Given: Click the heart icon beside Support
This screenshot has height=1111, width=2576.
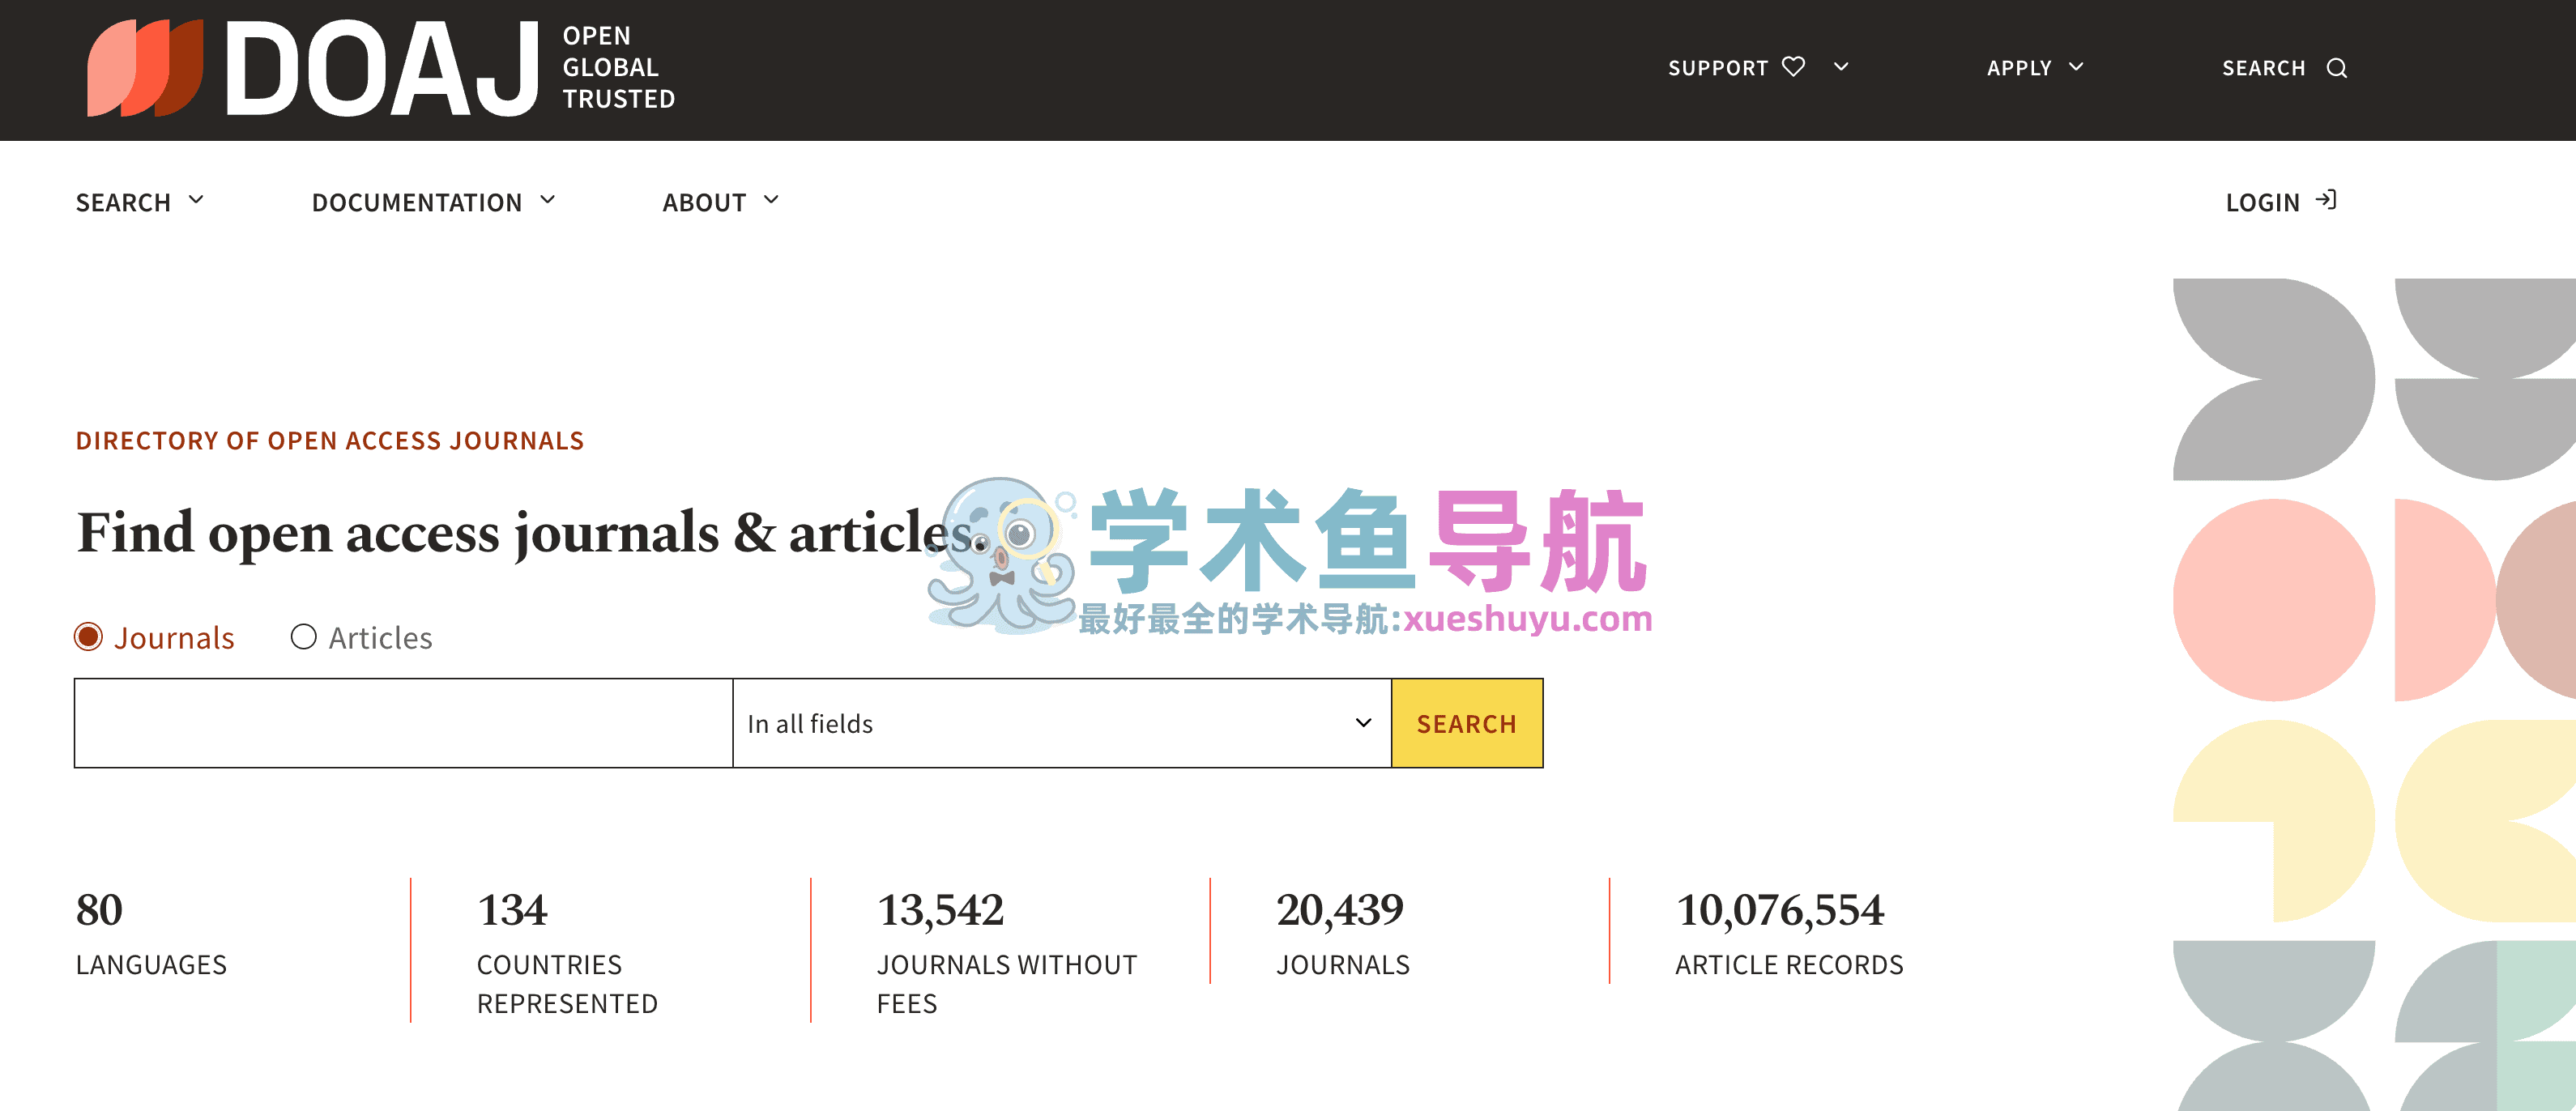Looking at the screenshot, I should pos(1793,67).
